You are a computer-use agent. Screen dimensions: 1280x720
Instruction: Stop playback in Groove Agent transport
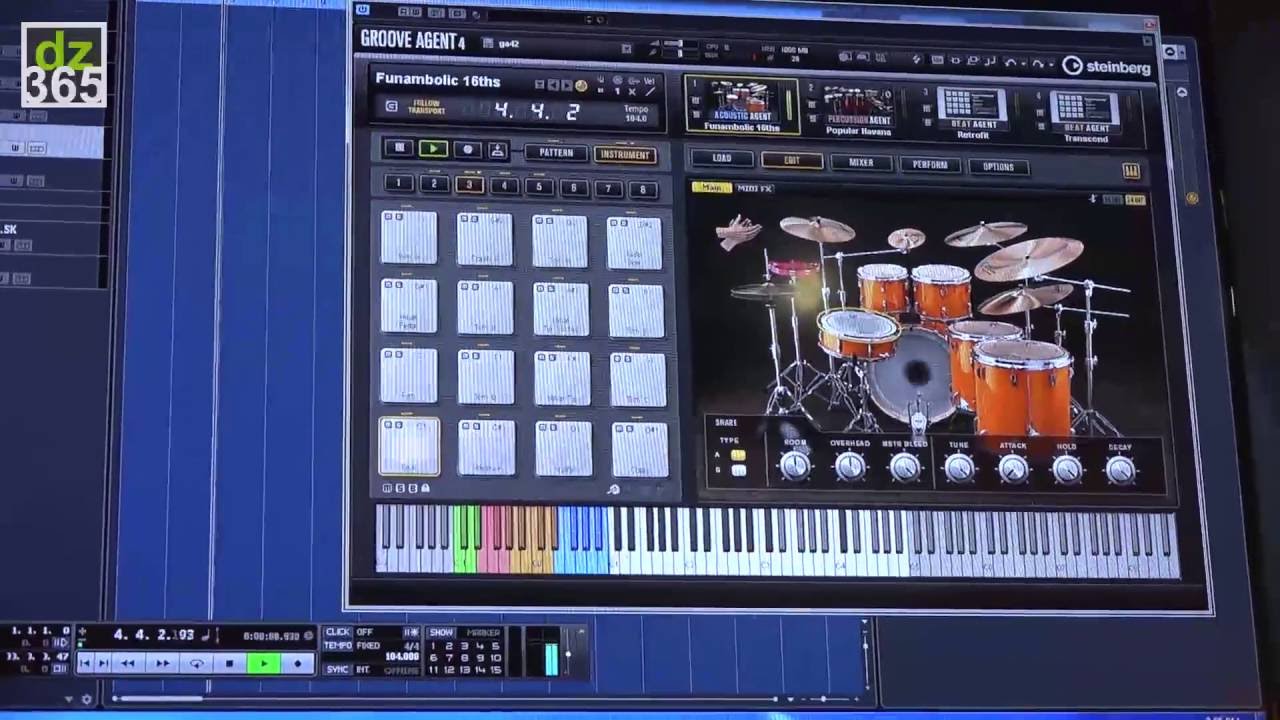[399, 148]
